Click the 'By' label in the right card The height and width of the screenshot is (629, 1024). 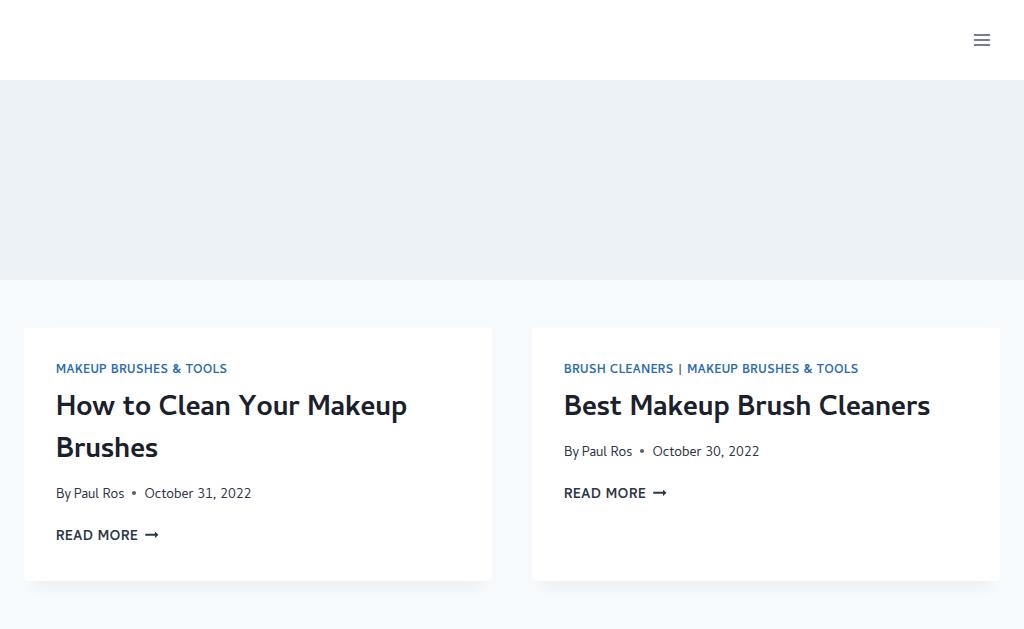[571, 452]
